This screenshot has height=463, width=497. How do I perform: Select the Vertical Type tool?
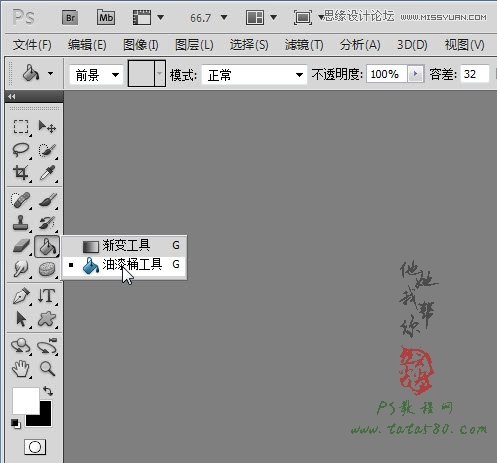click(47, 296)
